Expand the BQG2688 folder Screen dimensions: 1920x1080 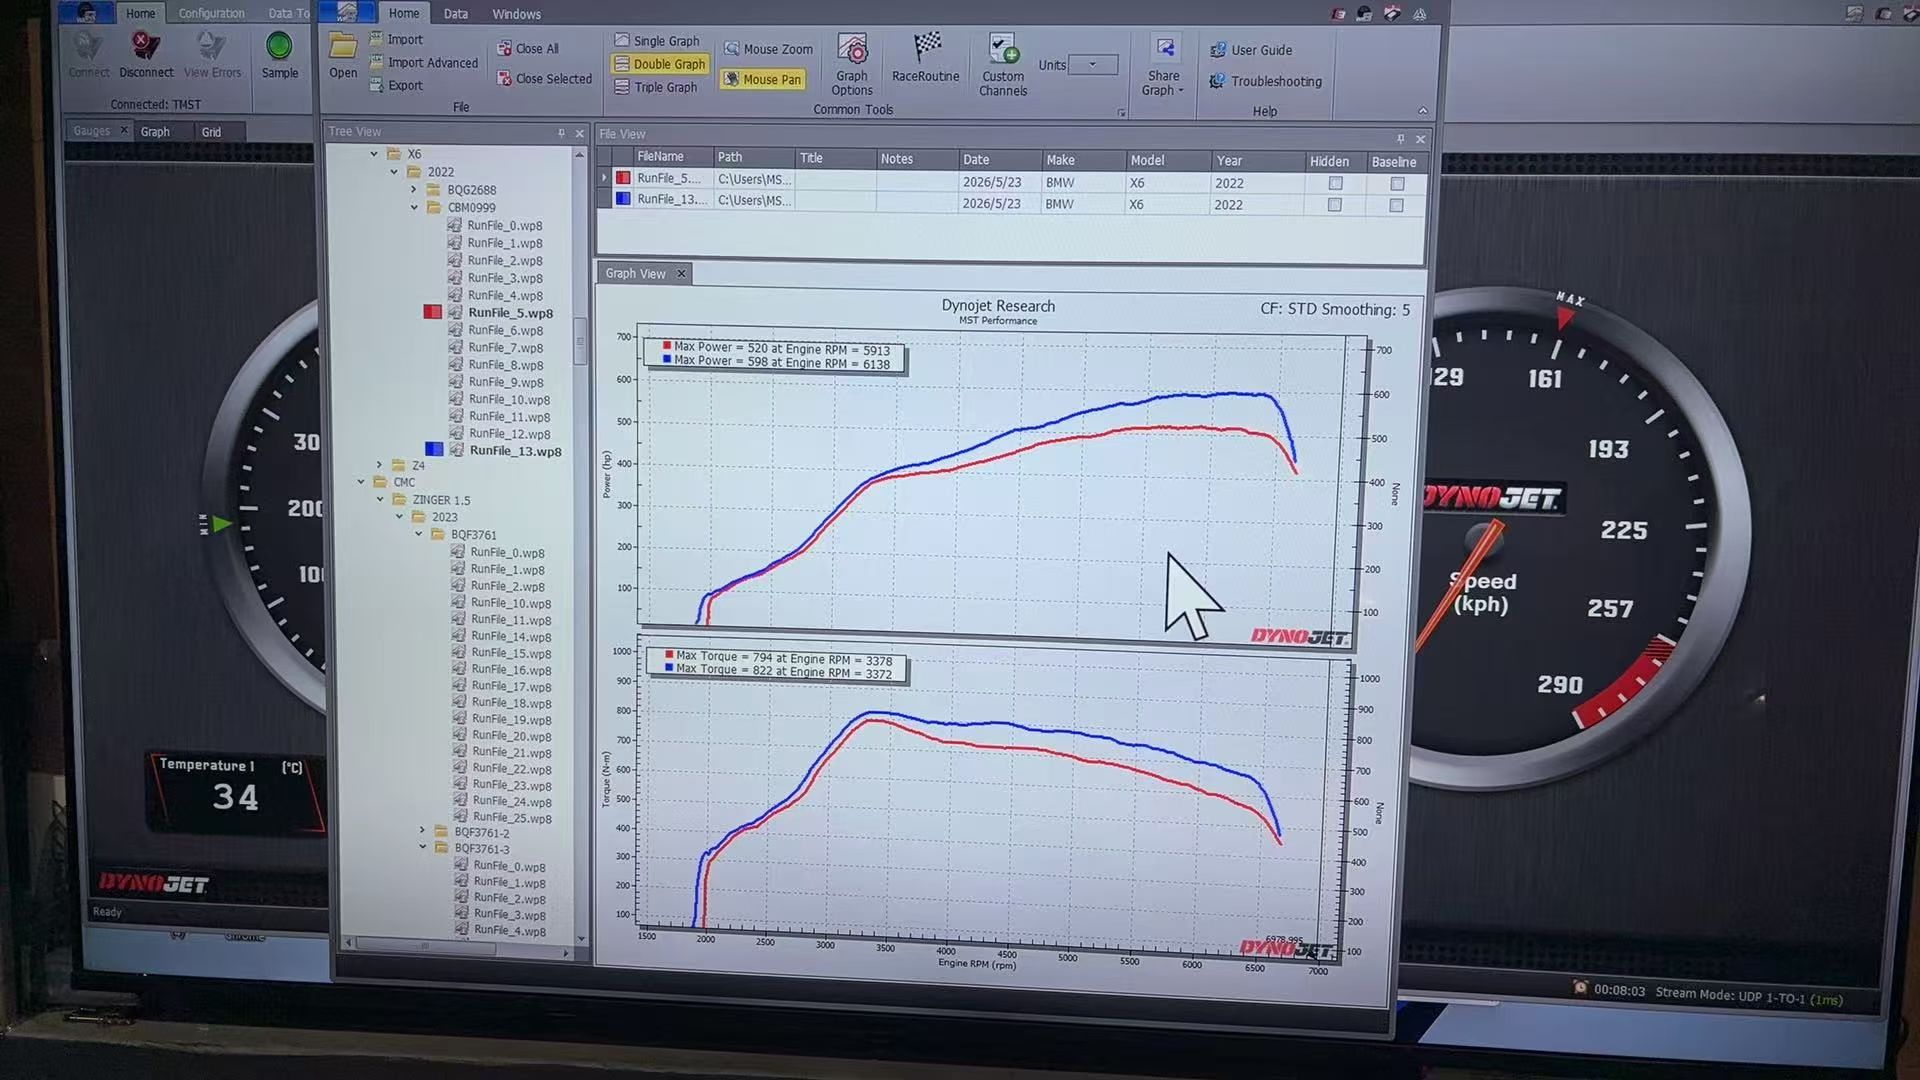413,189
